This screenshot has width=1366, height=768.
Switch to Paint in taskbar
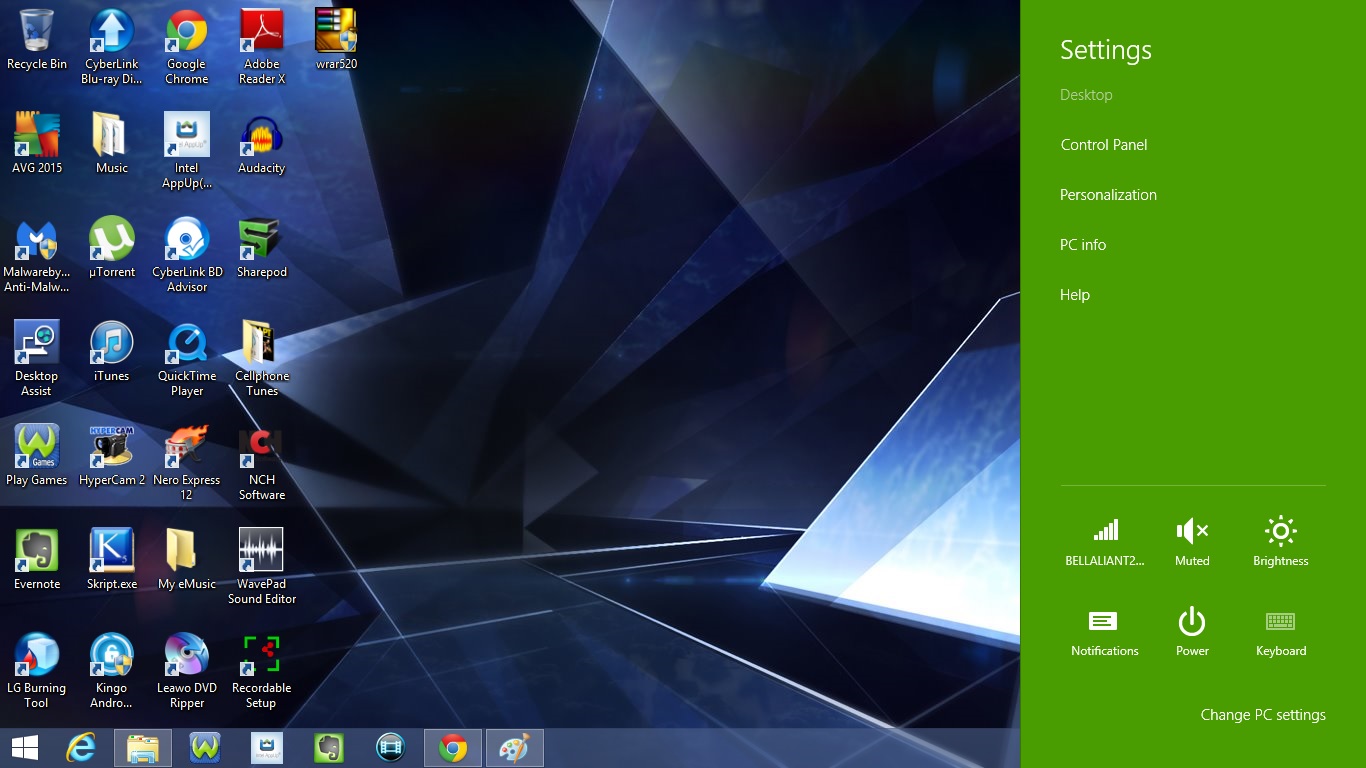(515, 748)
